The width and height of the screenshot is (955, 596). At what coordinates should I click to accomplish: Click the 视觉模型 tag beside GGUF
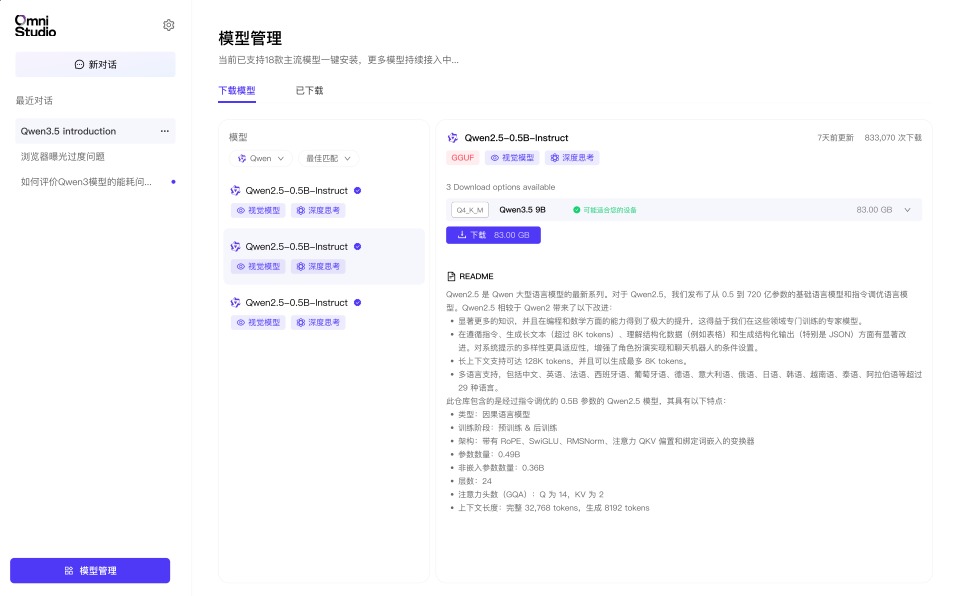point(512,158)
